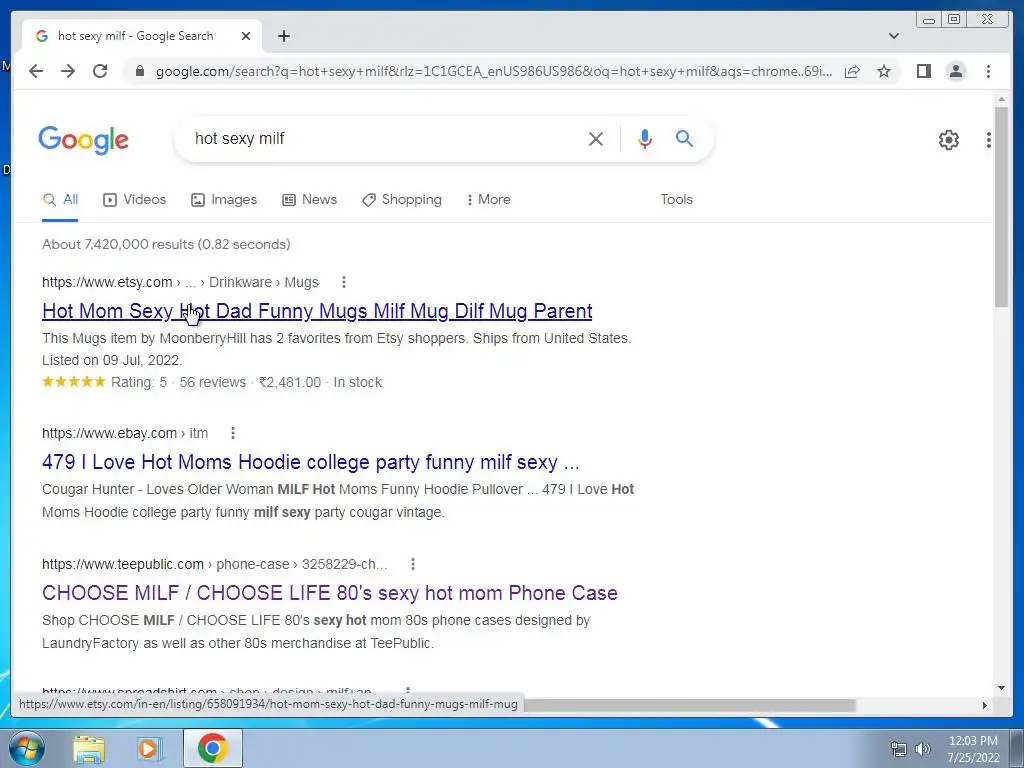The image size is (1024, 768).
Task: Clear the search box with the X
Action: pos(596,138)
